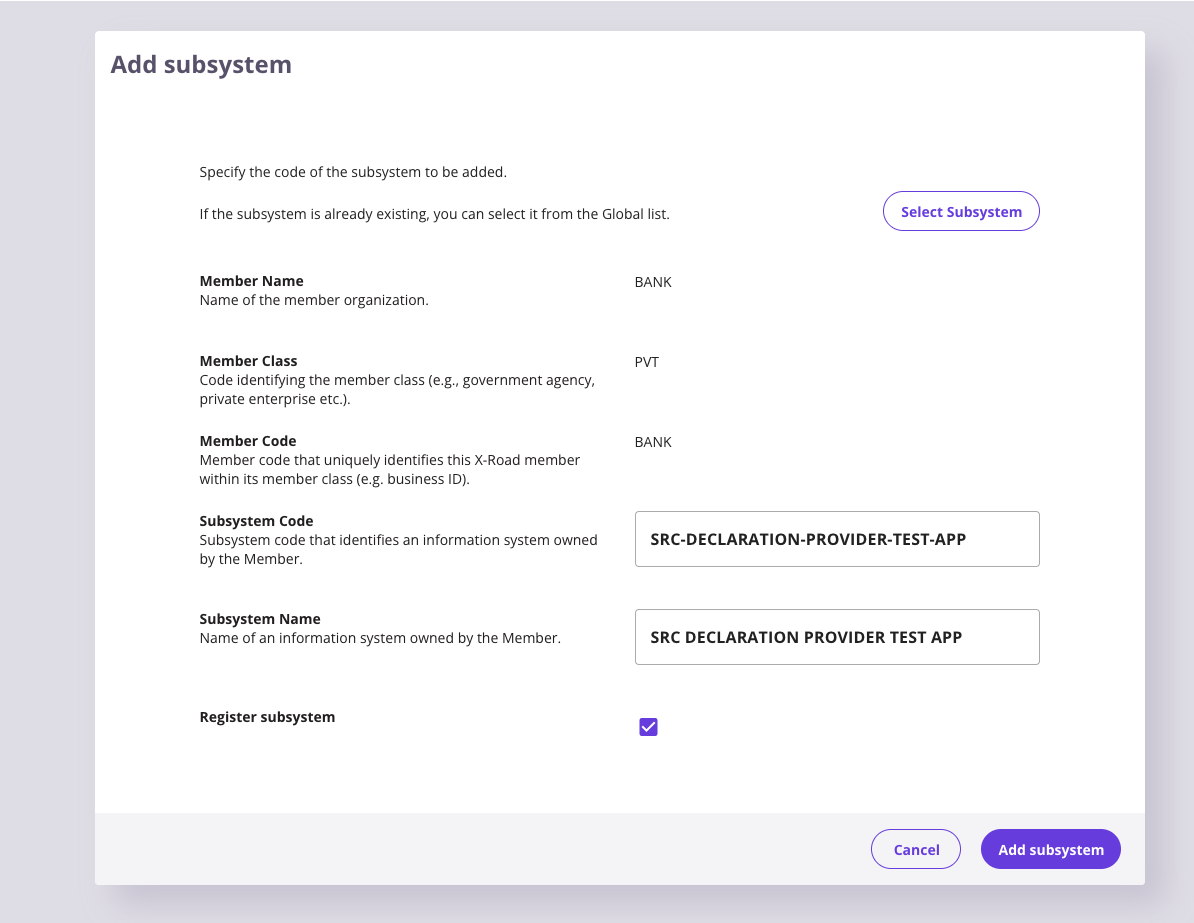Click the Subsystem Name description text
Image resolution: width=1194 pixels, height=923 pixels.
[x=379, y=637]
